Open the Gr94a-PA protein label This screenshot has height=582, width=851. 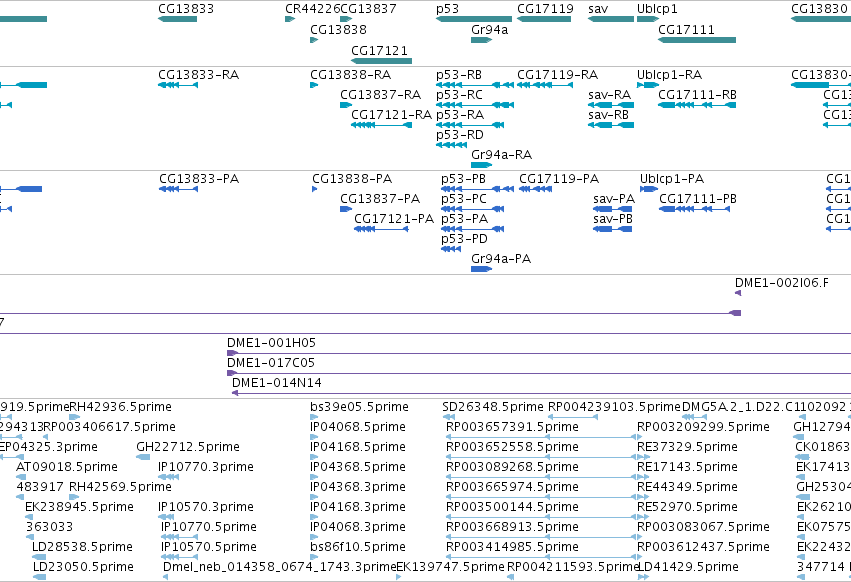point(501,259)
